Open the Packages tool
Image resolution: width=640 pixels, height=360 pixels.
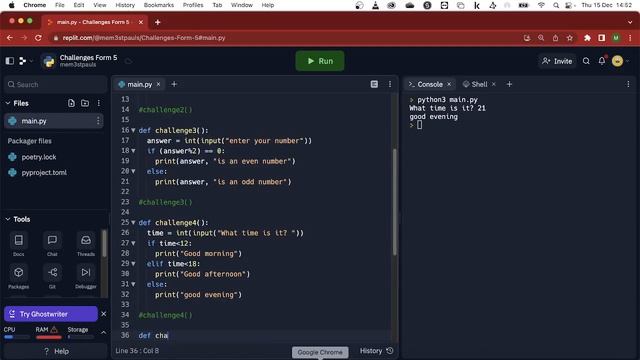[19, 276]
